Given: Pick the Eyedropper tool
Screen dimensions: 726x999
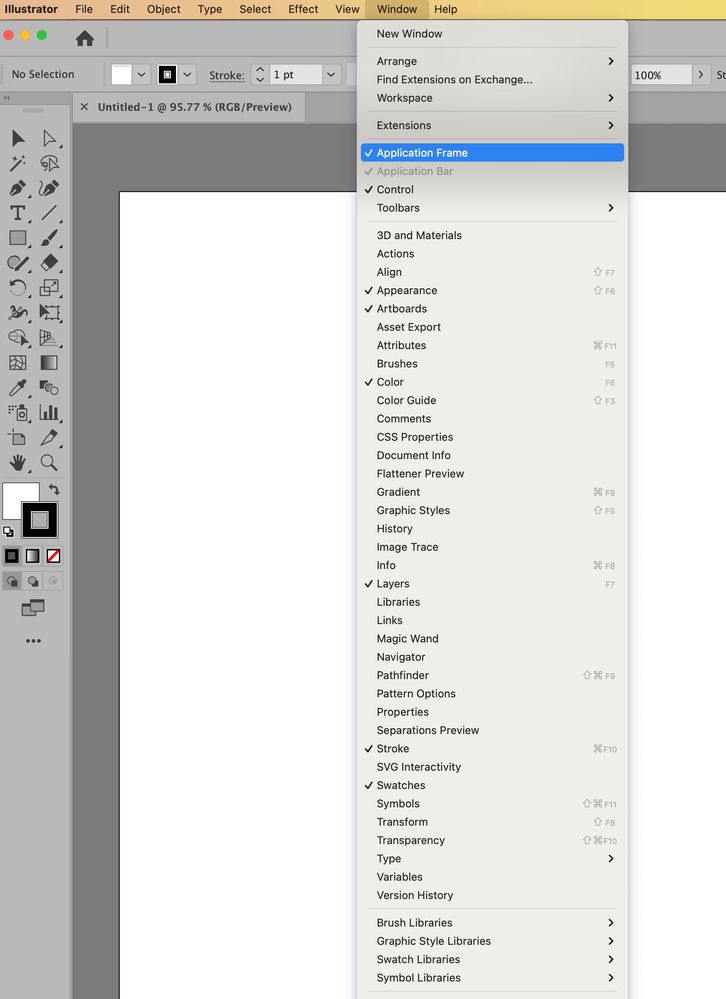Looking at the screenshot, I should pyautogui.click(x=18, y=387).
